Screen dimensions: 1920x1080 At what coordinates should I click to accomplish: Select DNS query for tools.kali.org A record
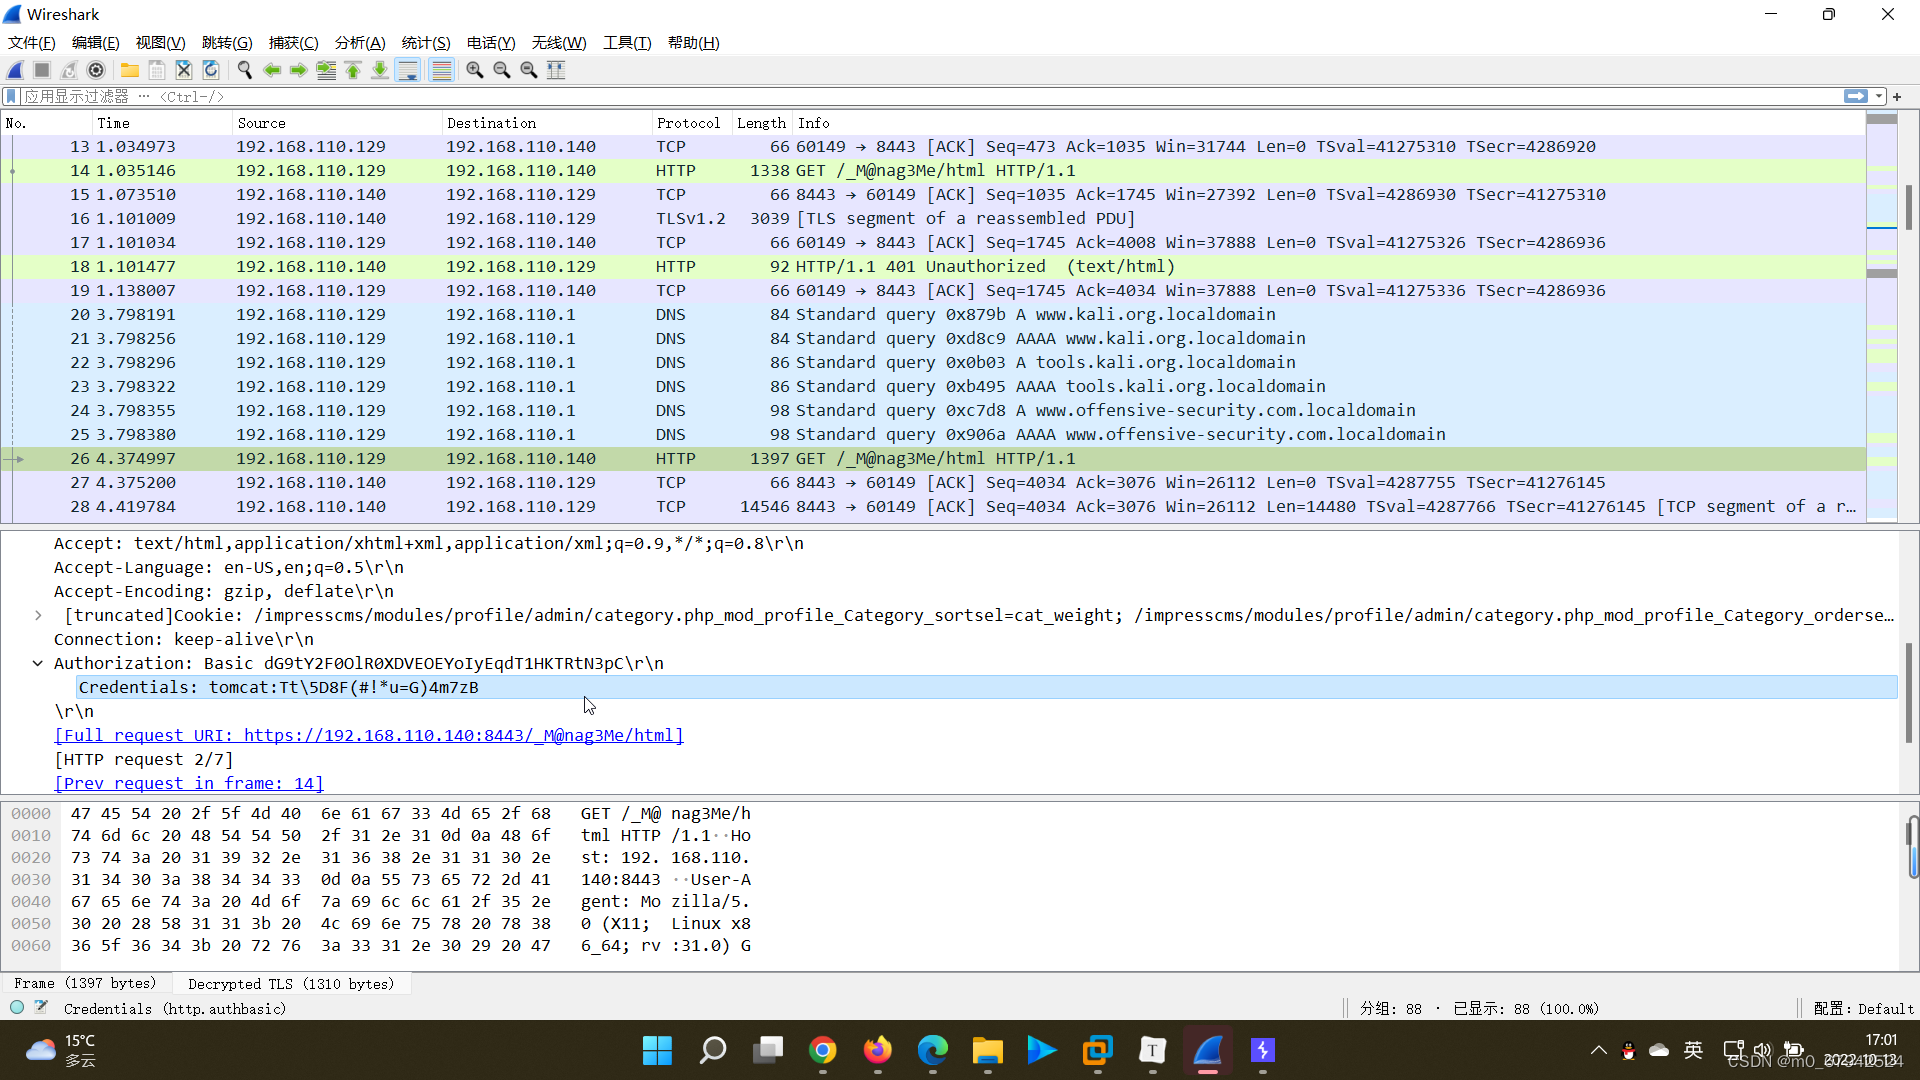pyautogui.click(x=933, y=362)
